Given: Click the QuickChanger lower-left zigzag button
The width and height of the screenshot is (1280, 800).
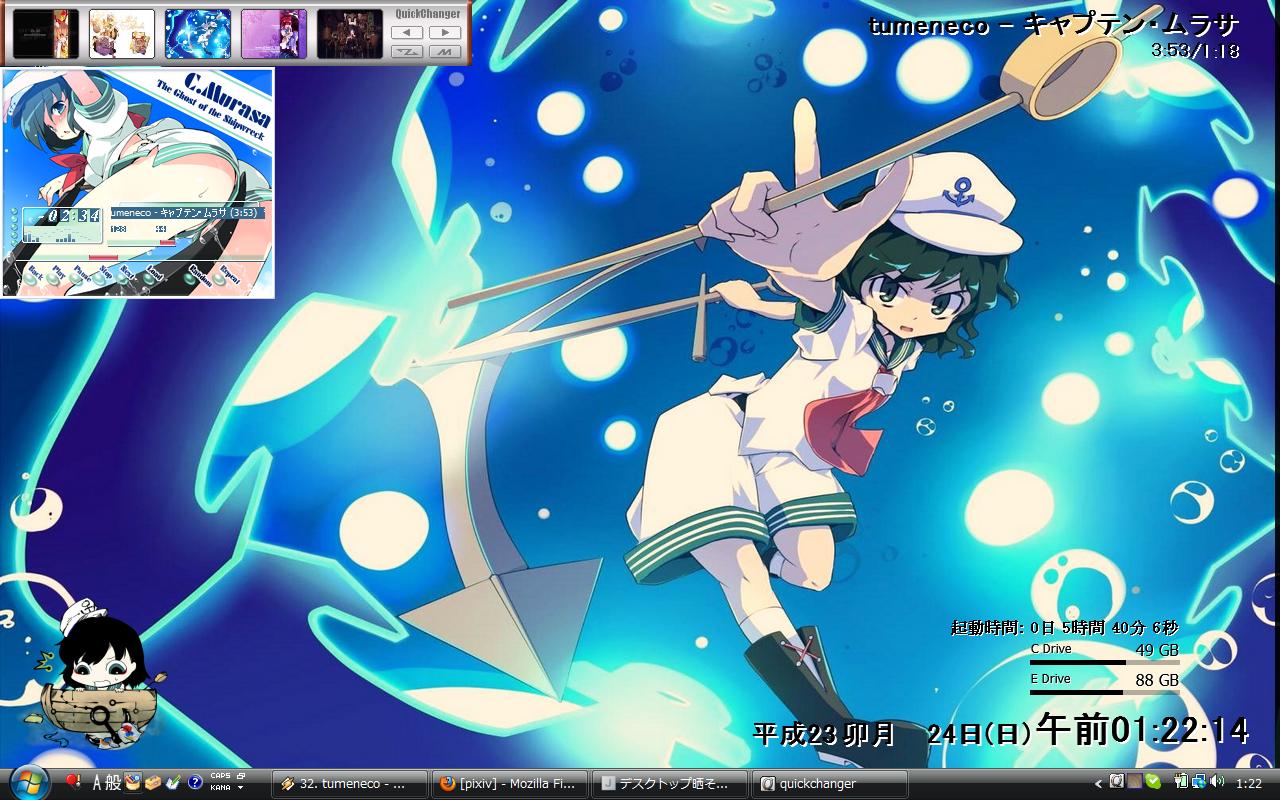Looking at the screenshot, I should point(407,51).
